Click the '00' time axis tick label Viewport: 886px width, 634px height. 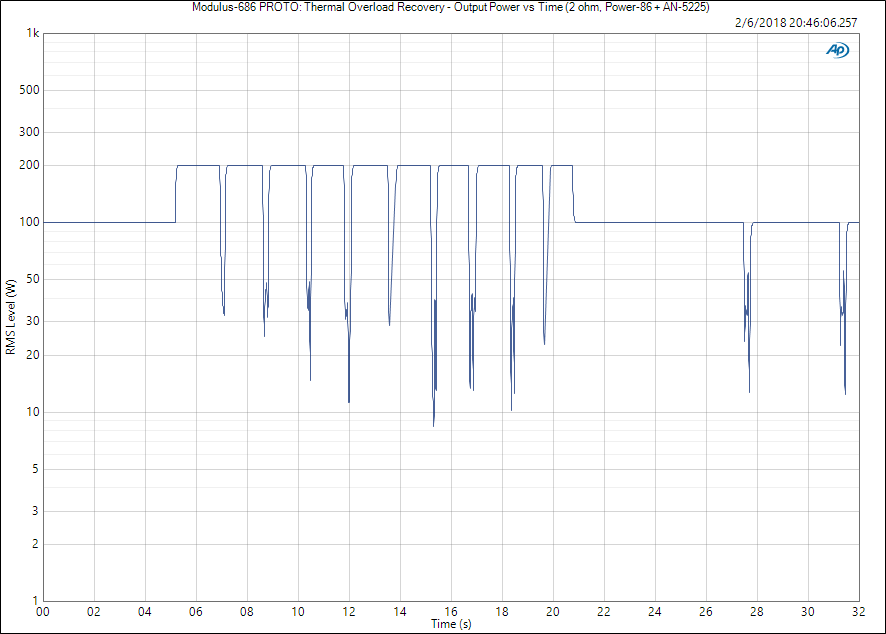pyautogui.click(x=43, y=611)
